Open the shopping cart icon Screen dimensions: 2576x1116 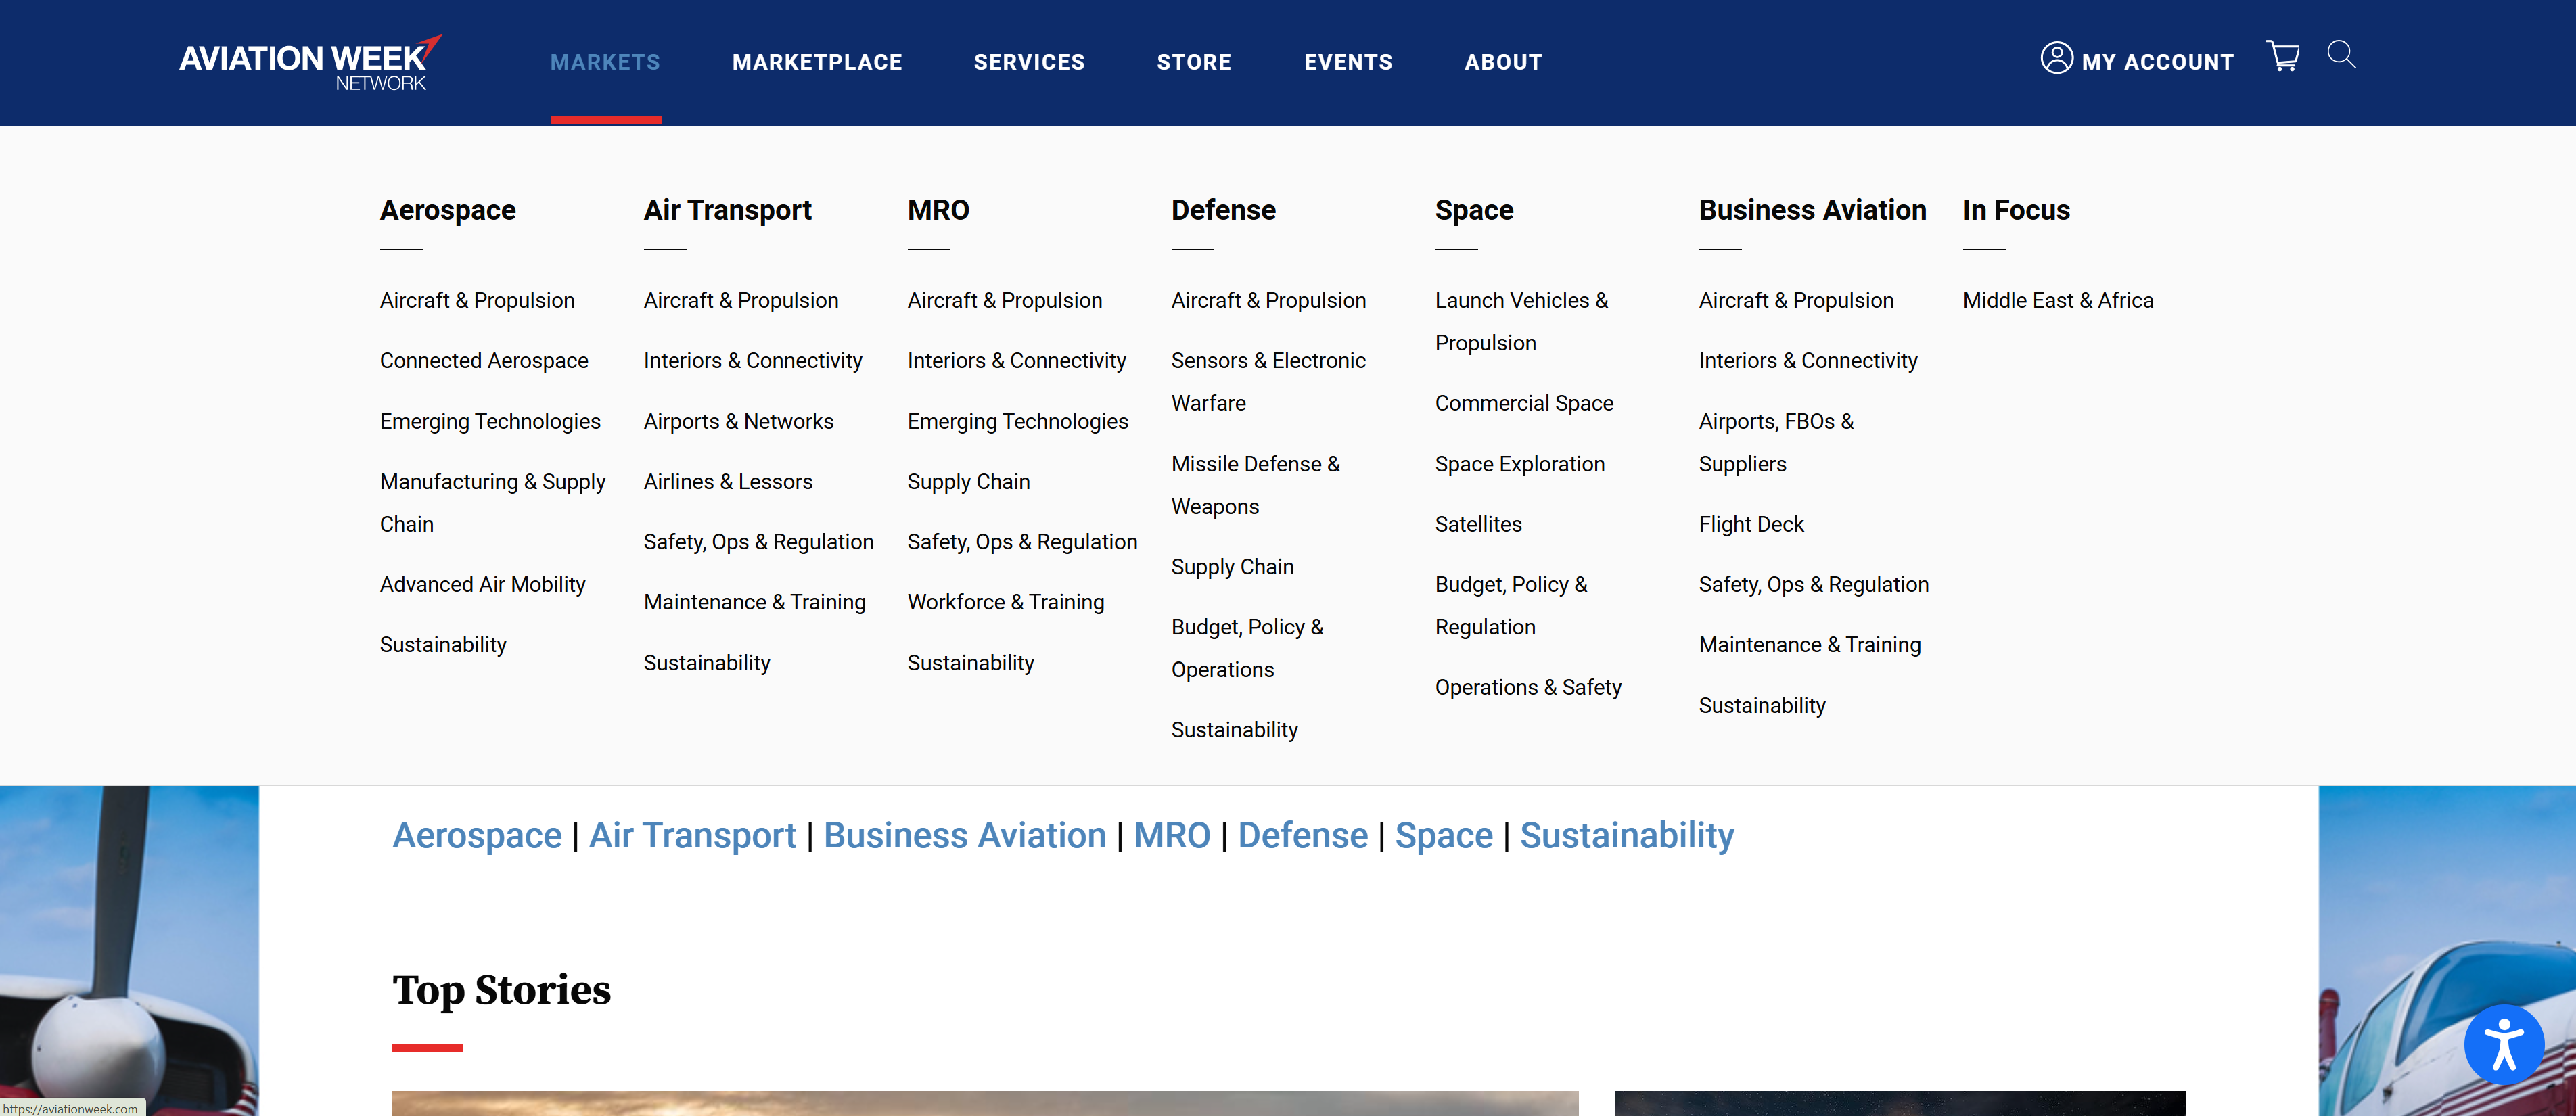[2282, 56]
